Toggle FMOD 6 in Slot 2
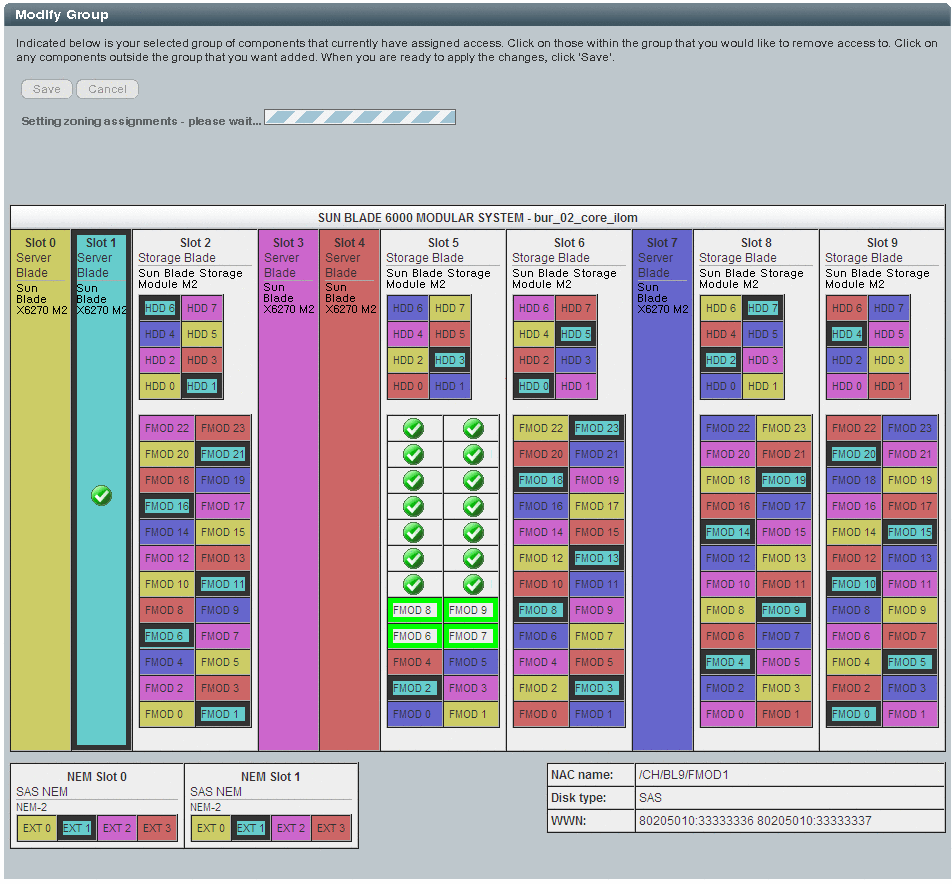 pyautogui.click(x=167, y=636)
